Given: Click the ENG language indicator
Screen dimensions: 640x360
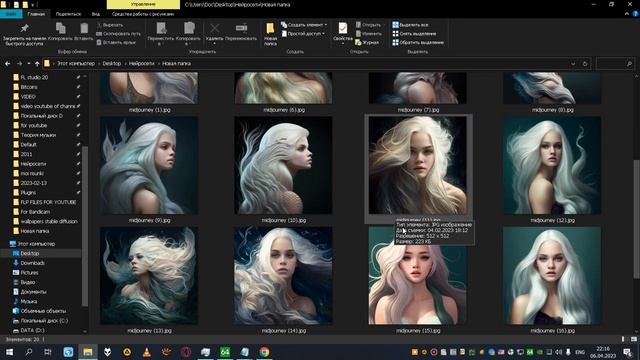Looking at the screenshot, I should [580, 352].
